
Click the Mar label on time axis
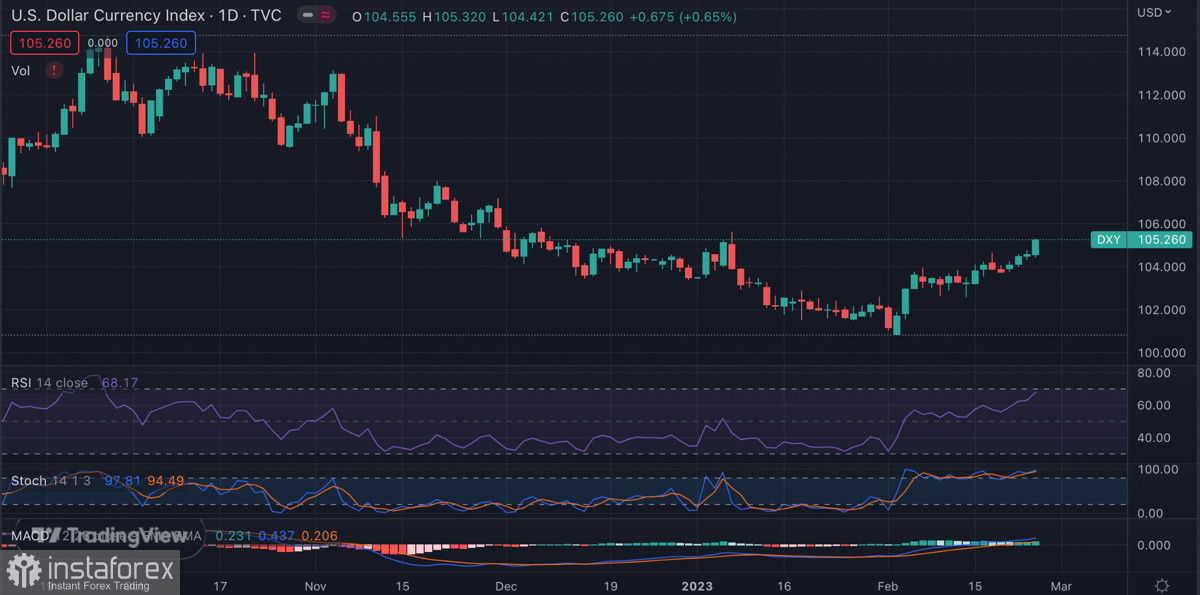click(1060, 586)
